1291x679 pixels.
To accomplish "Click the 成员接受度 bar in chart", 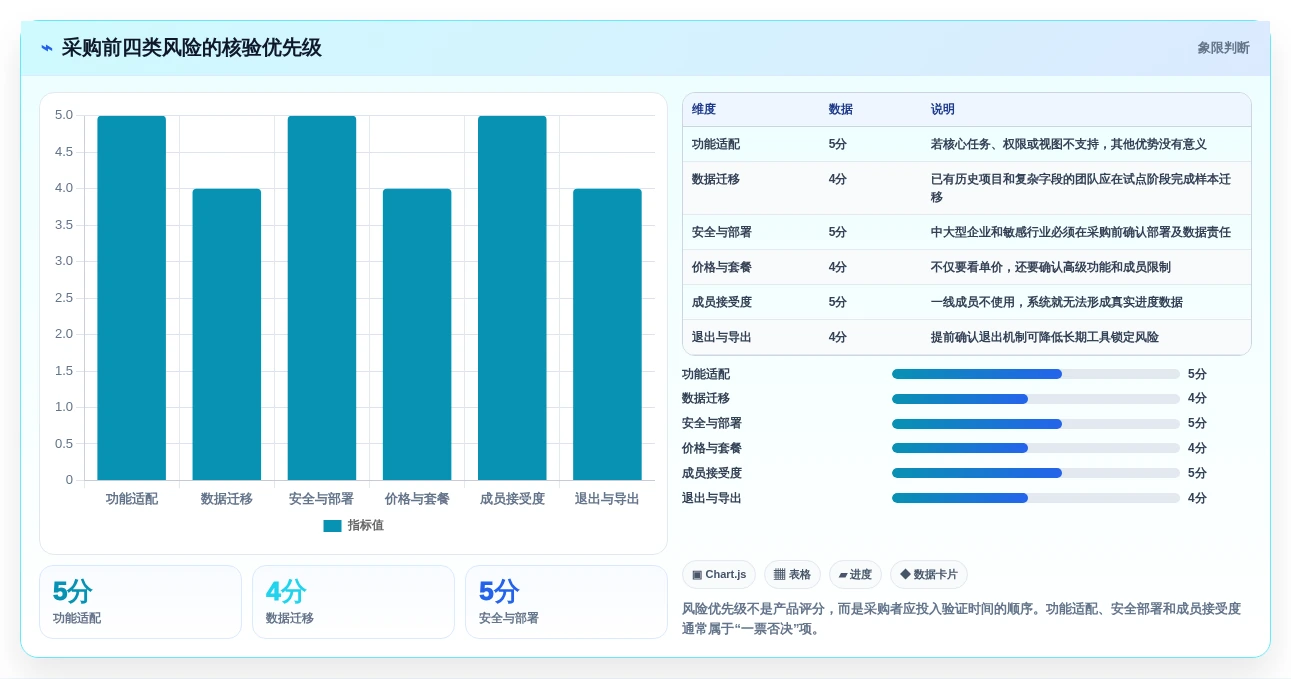I will (512, 298).
